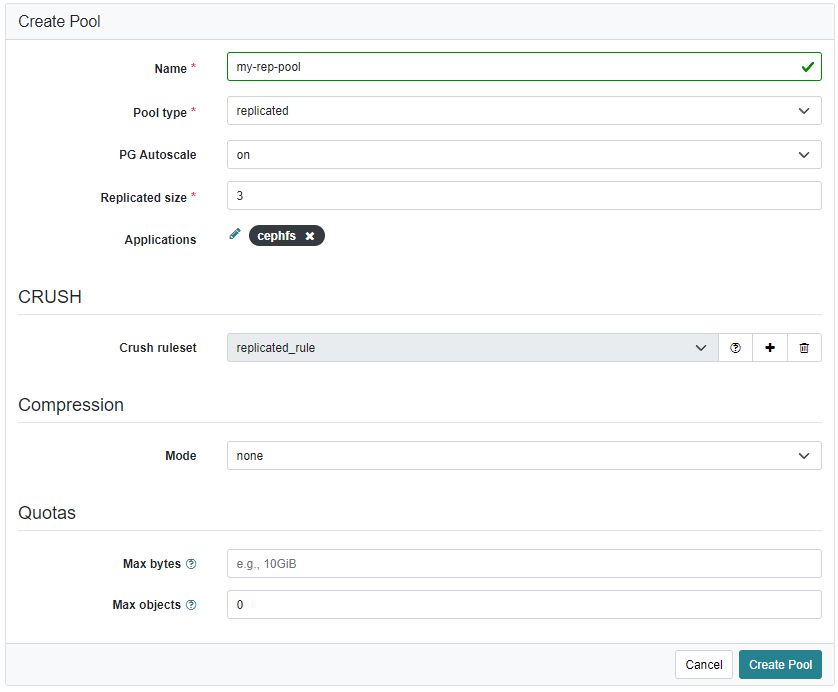838x692 pixels.
Task: Expand the Pool type dropdown
Action: pyautogui.click(x=523, y=111)
